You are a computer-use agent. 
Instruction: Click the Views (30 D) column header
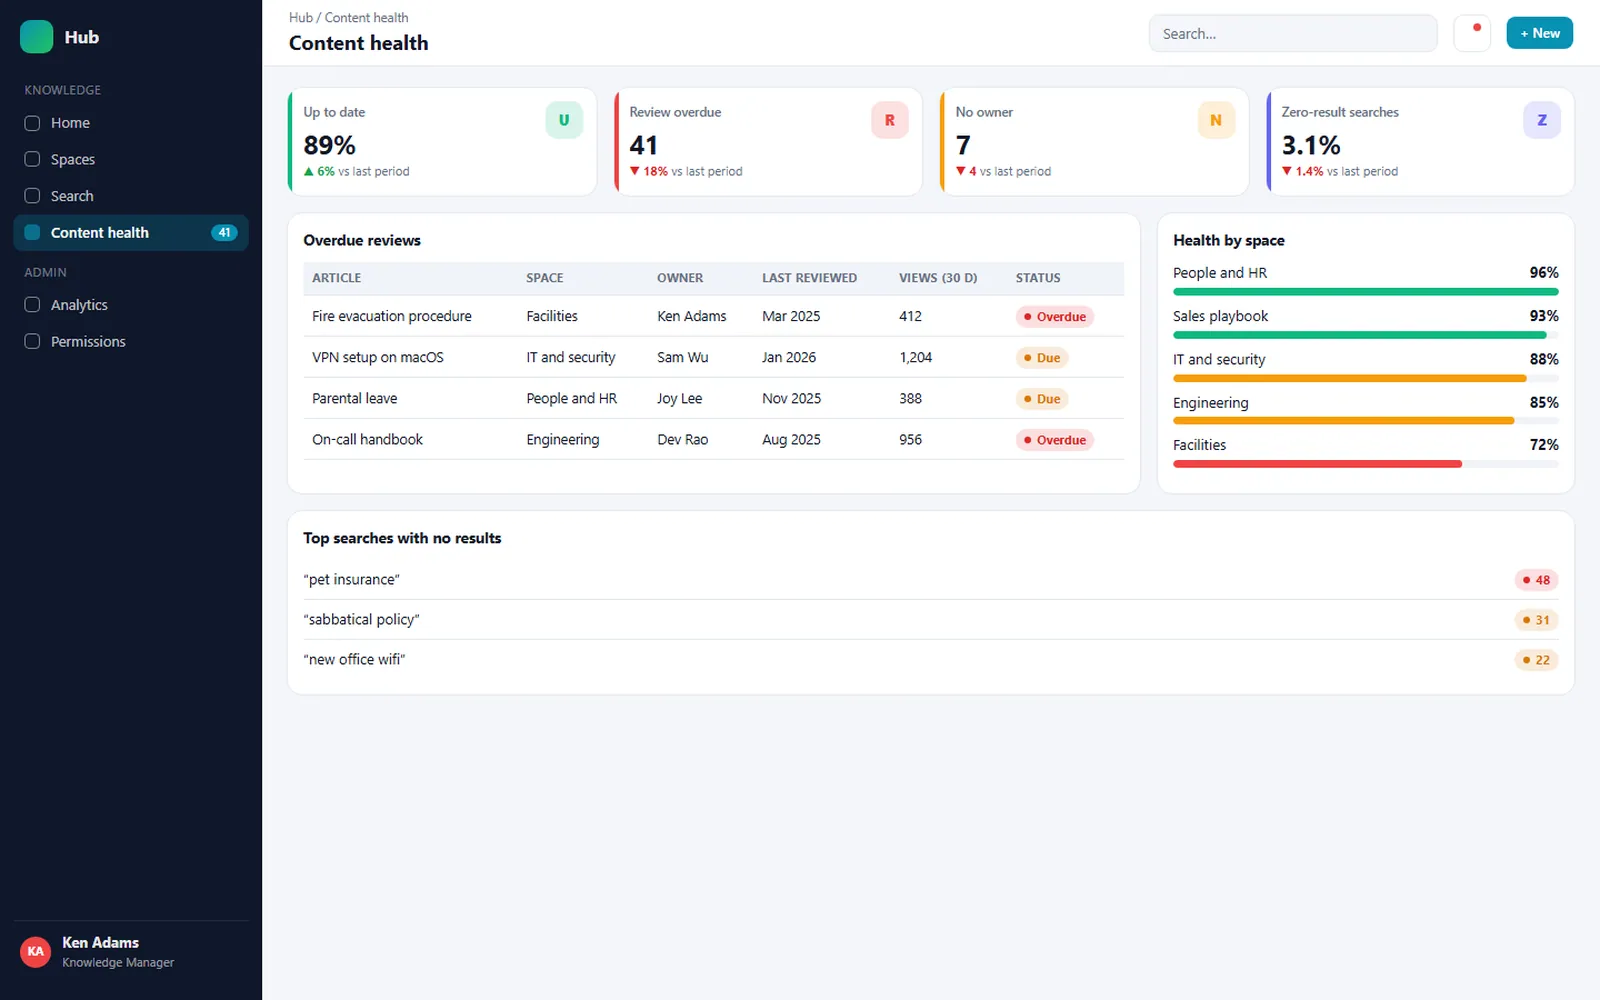click(938, 278)
